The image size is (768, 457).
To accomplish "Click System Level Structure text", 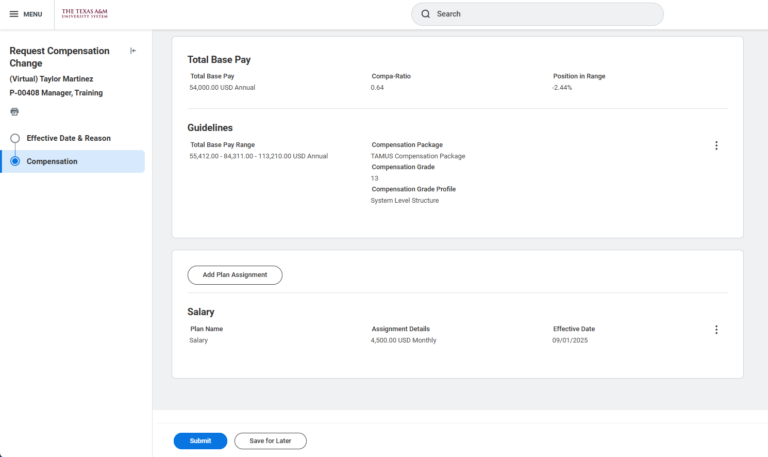I will 405,200.
